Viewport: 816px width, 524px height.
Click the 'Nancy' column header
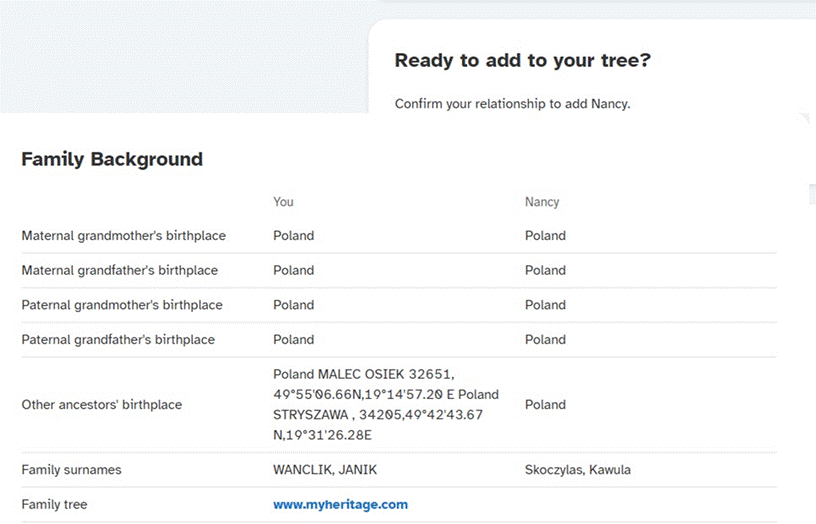[542, 202]
